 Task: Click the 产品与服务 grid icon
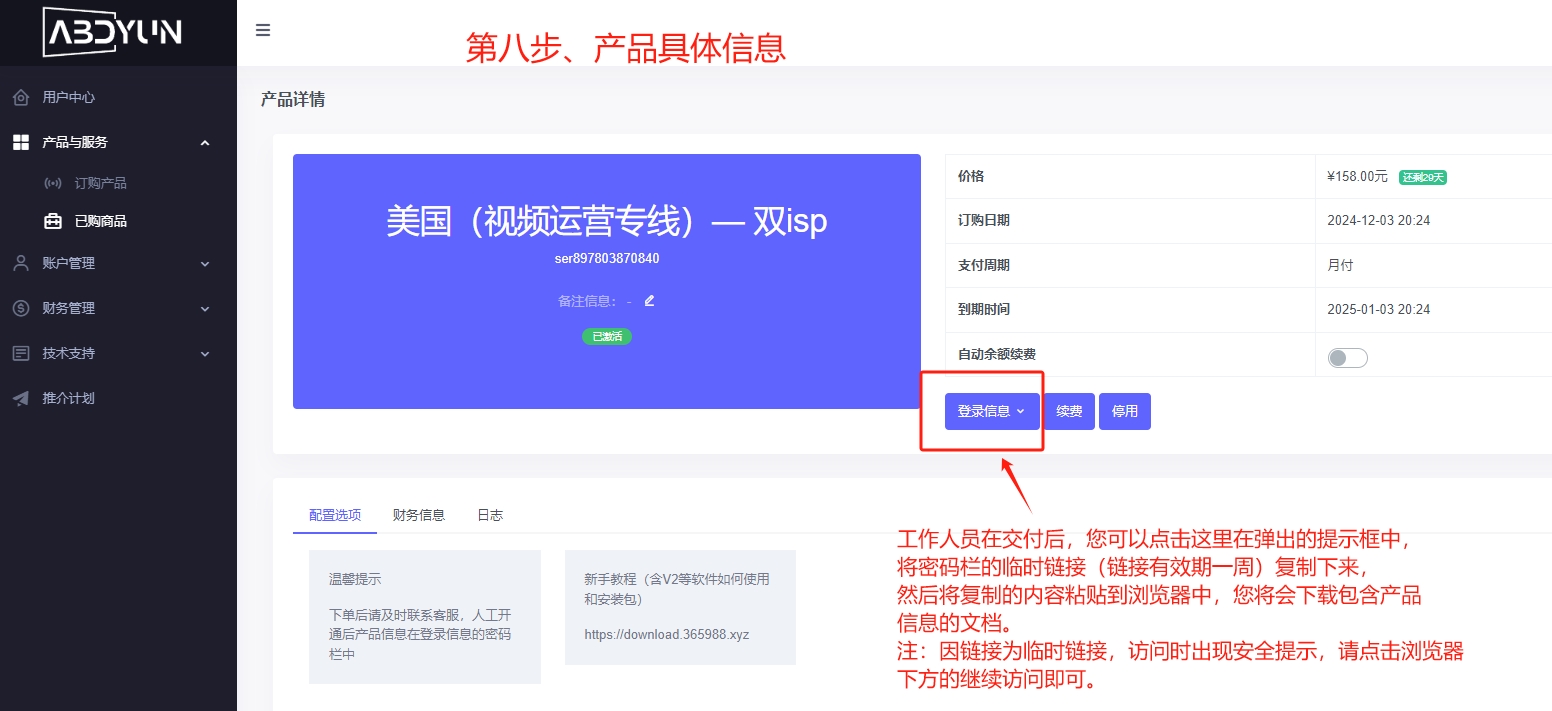tap(21, 143)
